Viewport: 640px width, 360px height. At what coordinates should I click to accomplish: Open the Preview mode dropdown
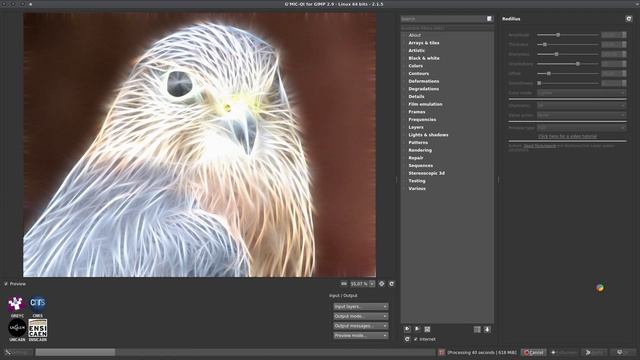pyautogui.click(x=360, y=336)
